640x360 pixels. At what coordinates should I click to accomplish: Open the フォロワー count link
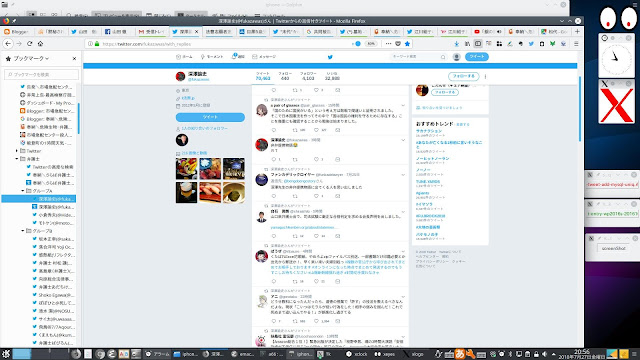point(308,76)
